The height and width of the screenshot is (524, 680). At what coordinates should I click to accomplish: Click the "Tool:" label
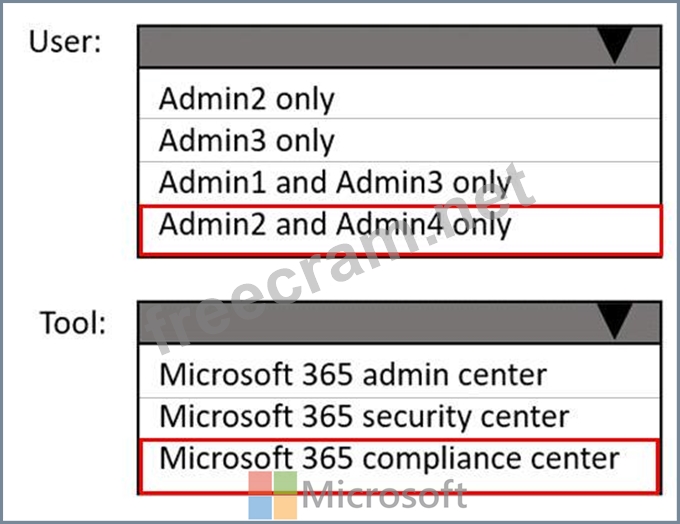[72, 322]
